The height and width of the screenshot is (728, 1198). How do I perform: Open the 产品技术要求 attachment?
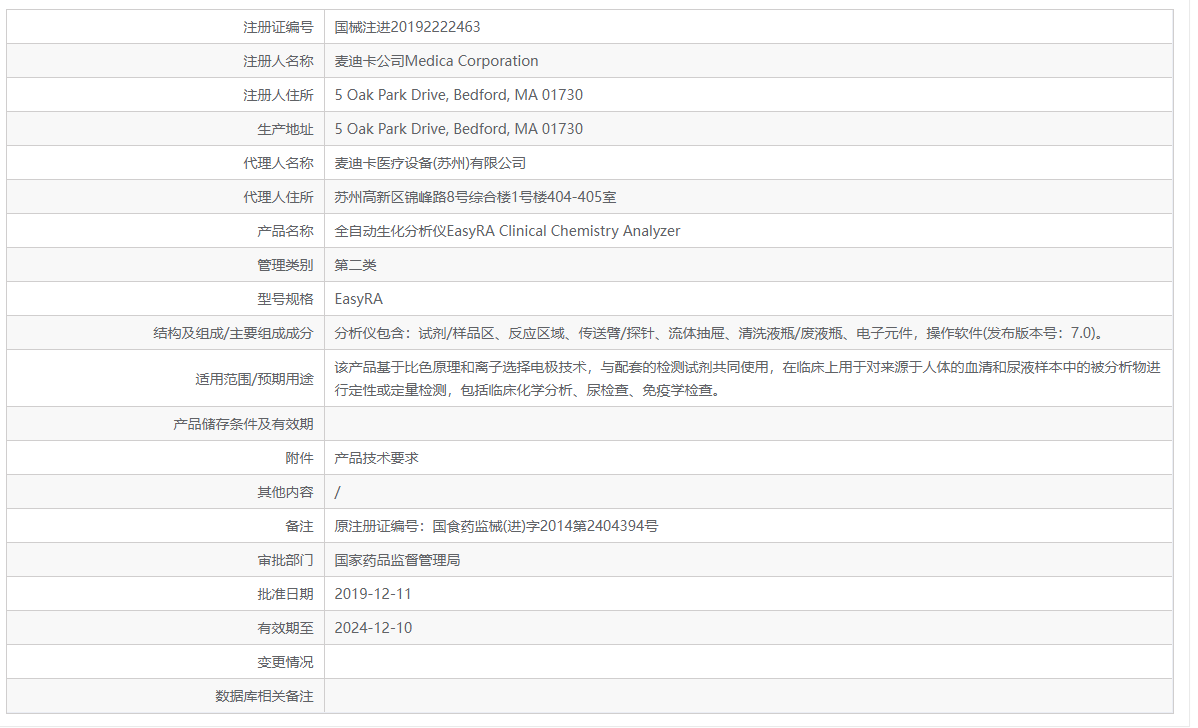(376, 458)
